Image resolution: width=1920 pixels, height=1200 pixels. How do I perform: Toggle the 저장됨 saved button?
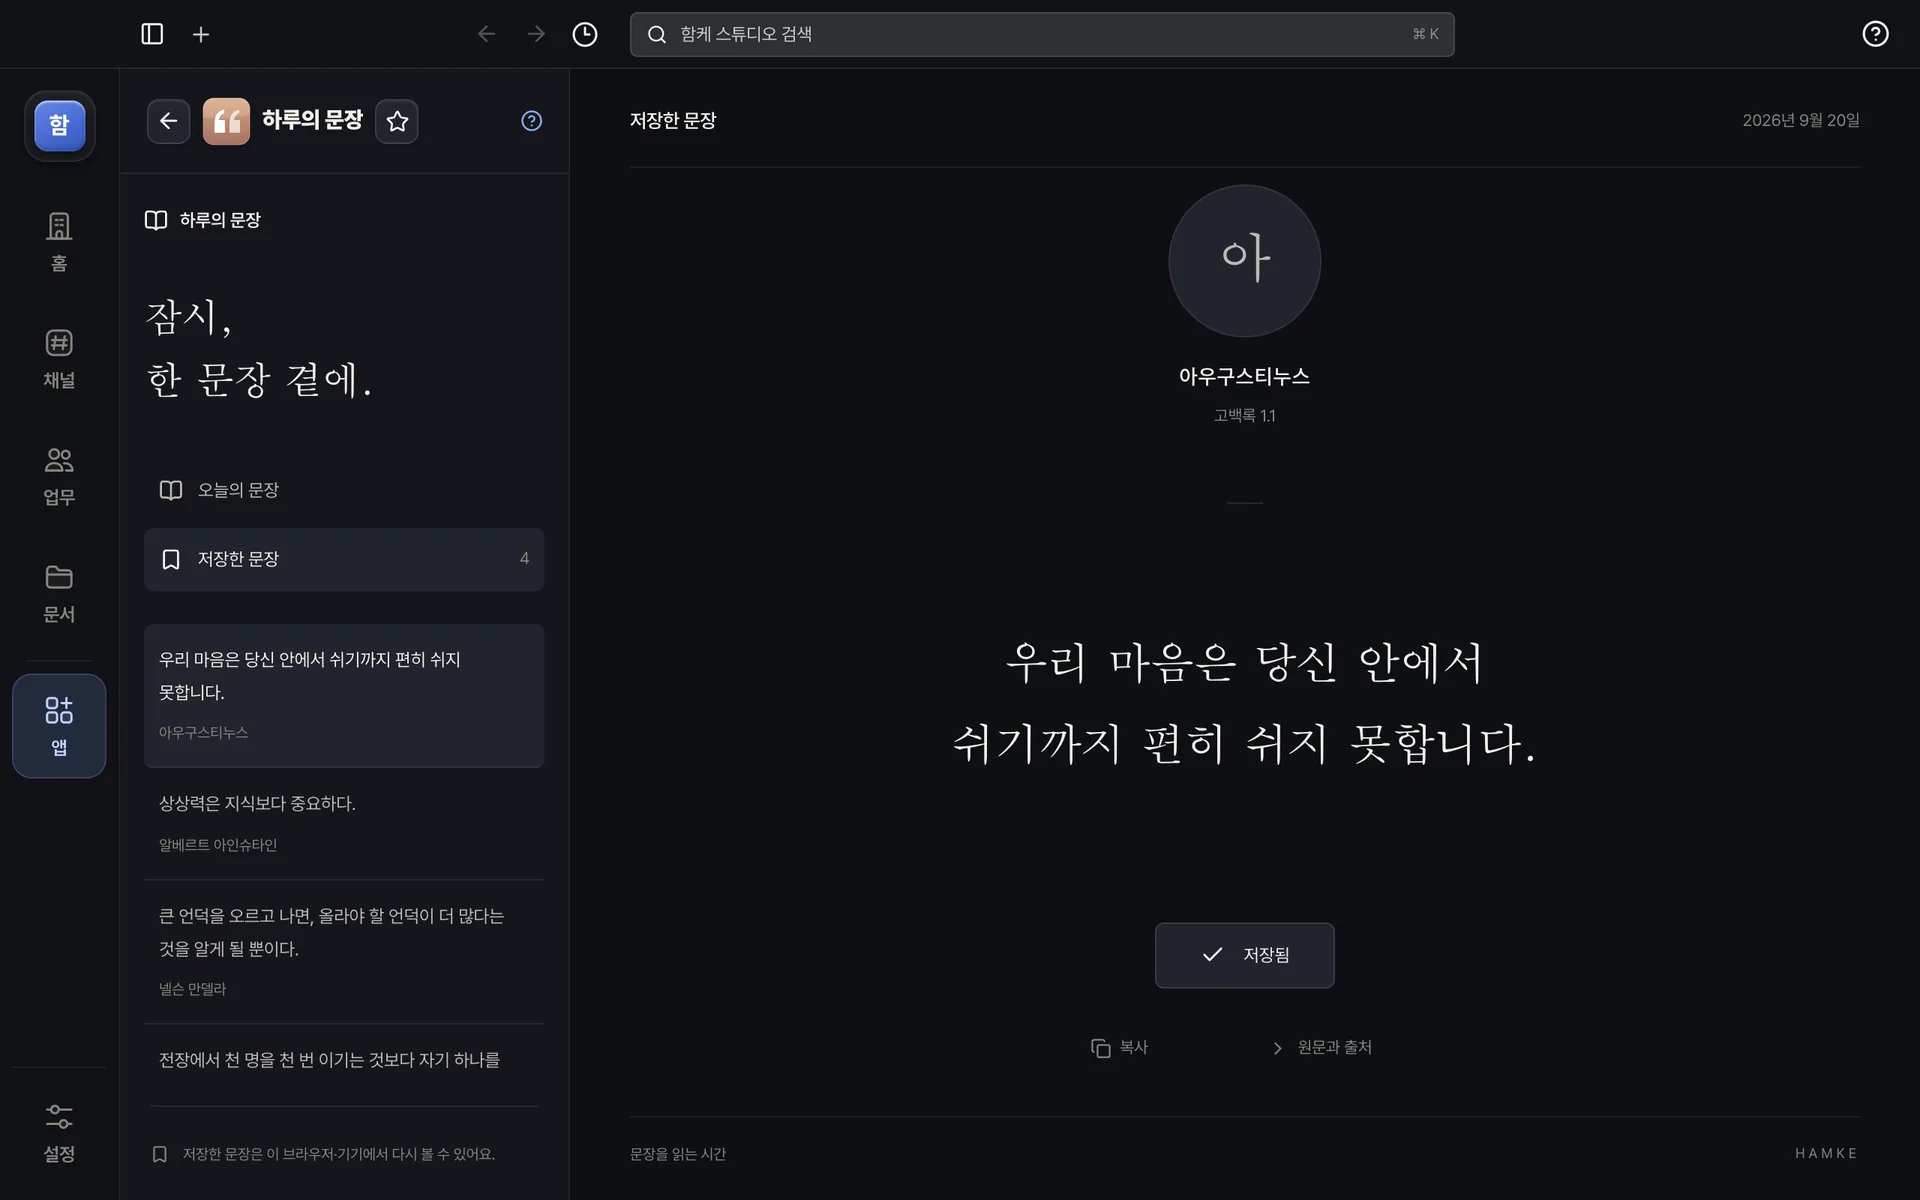1244,955
